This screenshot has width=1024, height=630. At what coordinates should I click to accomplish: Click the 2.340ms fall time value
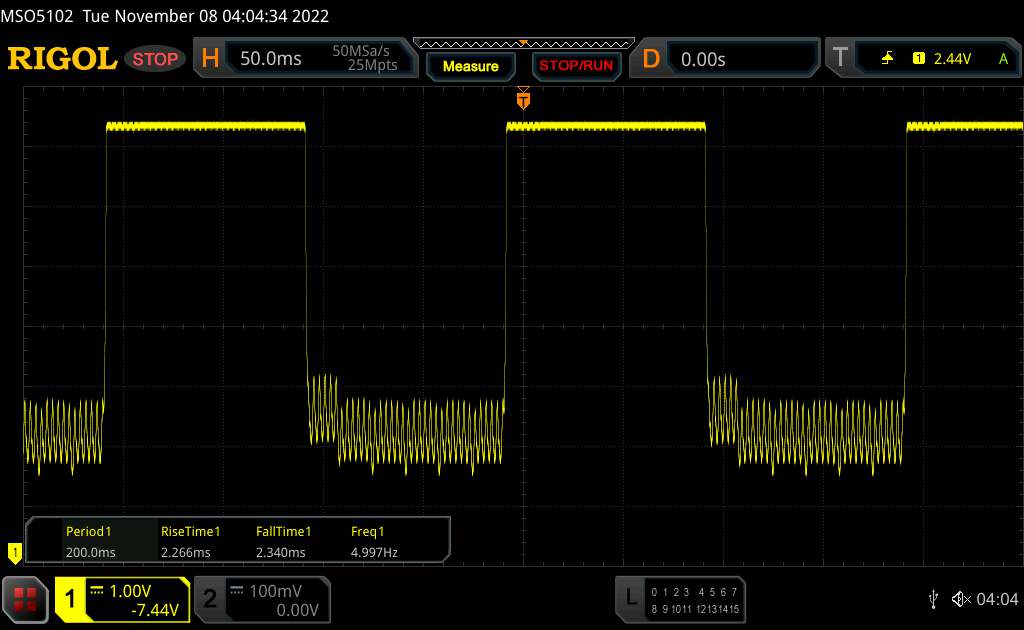(280, 552)
